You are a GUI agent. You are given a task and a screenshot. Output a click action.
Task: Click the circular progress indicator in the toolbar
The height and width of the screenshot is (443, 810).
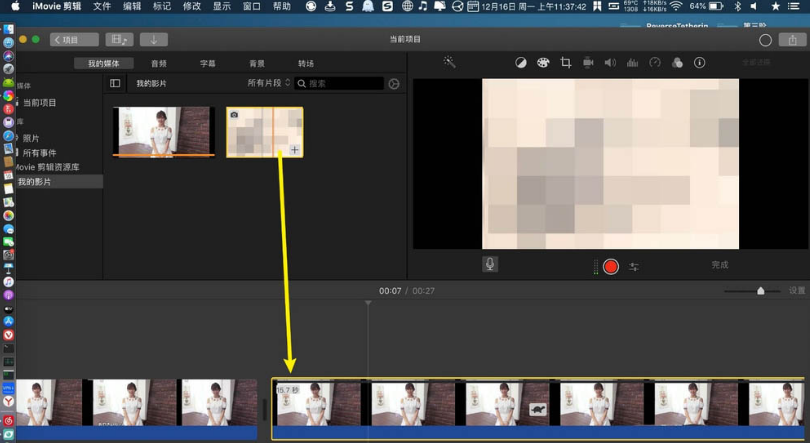tap(765, 40)
